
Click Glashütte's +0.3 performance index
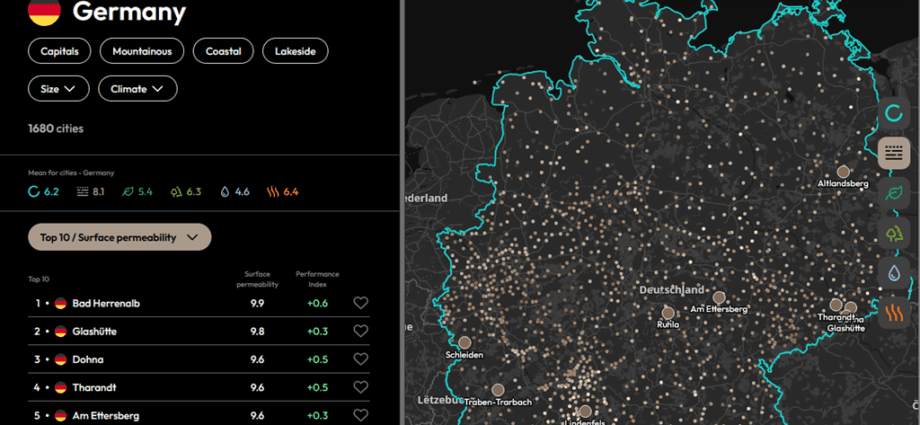pos(317,332)
